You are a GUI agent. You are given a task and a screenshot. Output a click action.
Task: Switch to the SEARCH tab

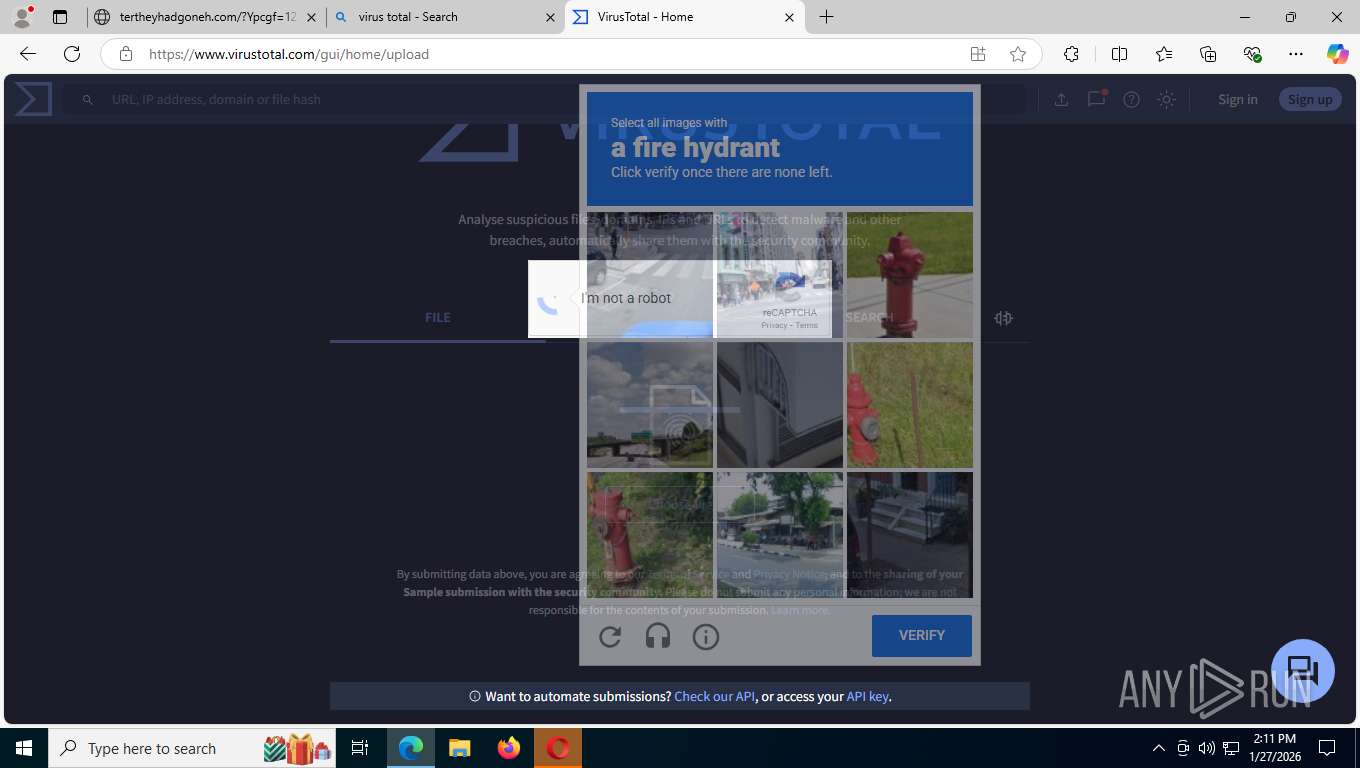tap(869, 317)
